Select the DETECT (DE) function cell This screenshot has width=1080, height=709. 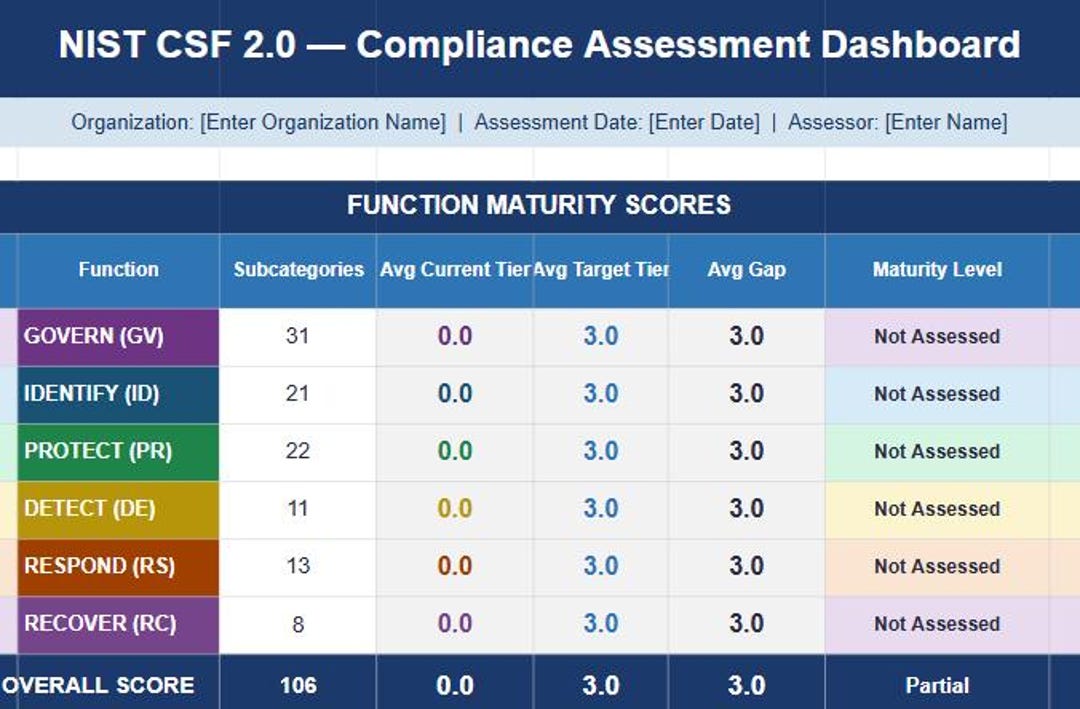[118, 509]
